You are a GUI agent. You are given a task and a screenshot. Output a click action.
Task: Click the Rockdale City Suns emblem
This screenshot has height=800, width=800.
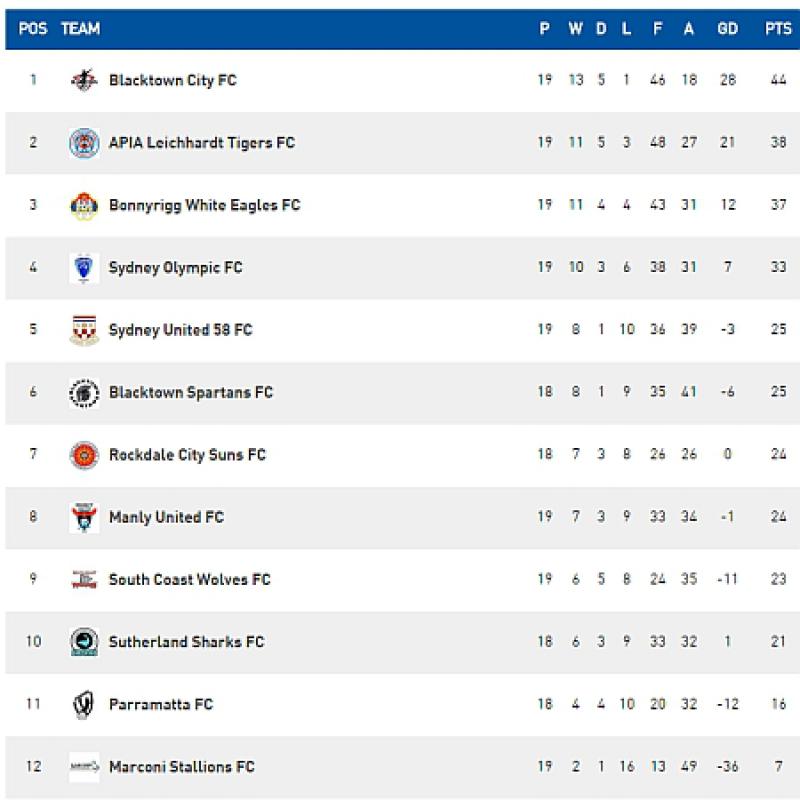click(x=84, y=455)
